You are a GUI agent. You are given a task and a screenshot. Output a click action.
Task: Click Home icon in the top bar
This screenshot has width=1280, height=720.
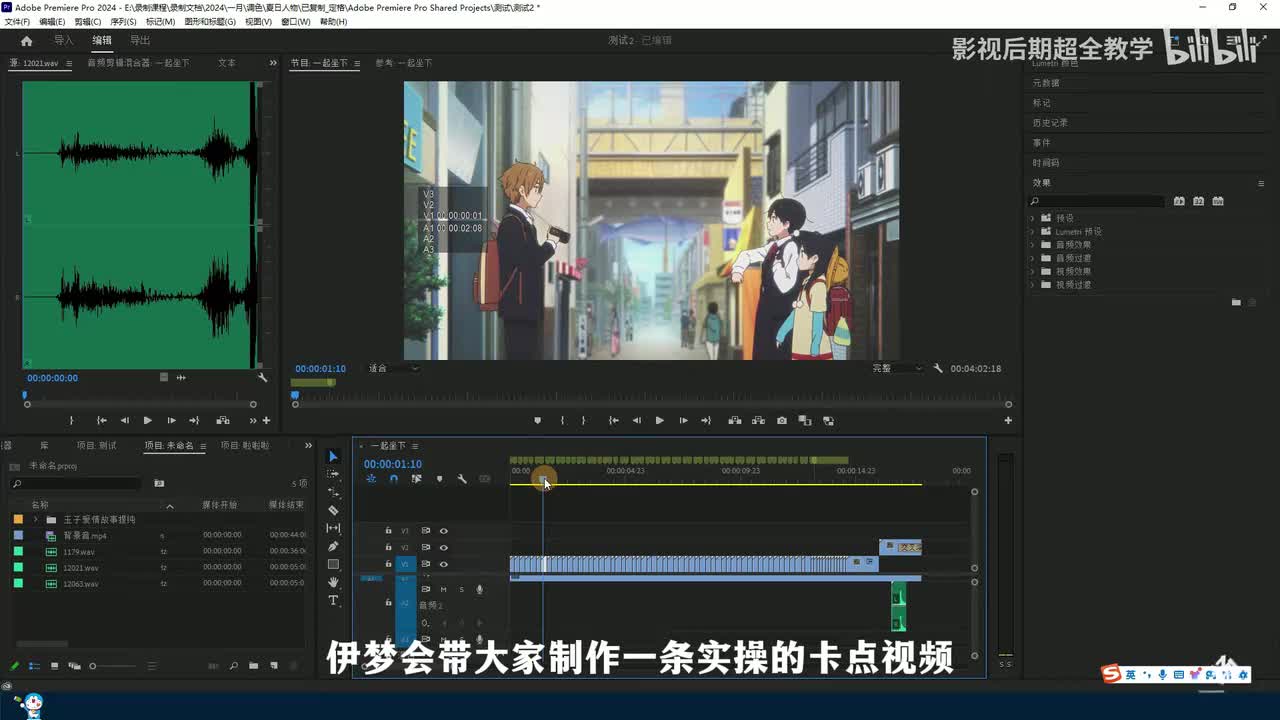click(26, 41)
